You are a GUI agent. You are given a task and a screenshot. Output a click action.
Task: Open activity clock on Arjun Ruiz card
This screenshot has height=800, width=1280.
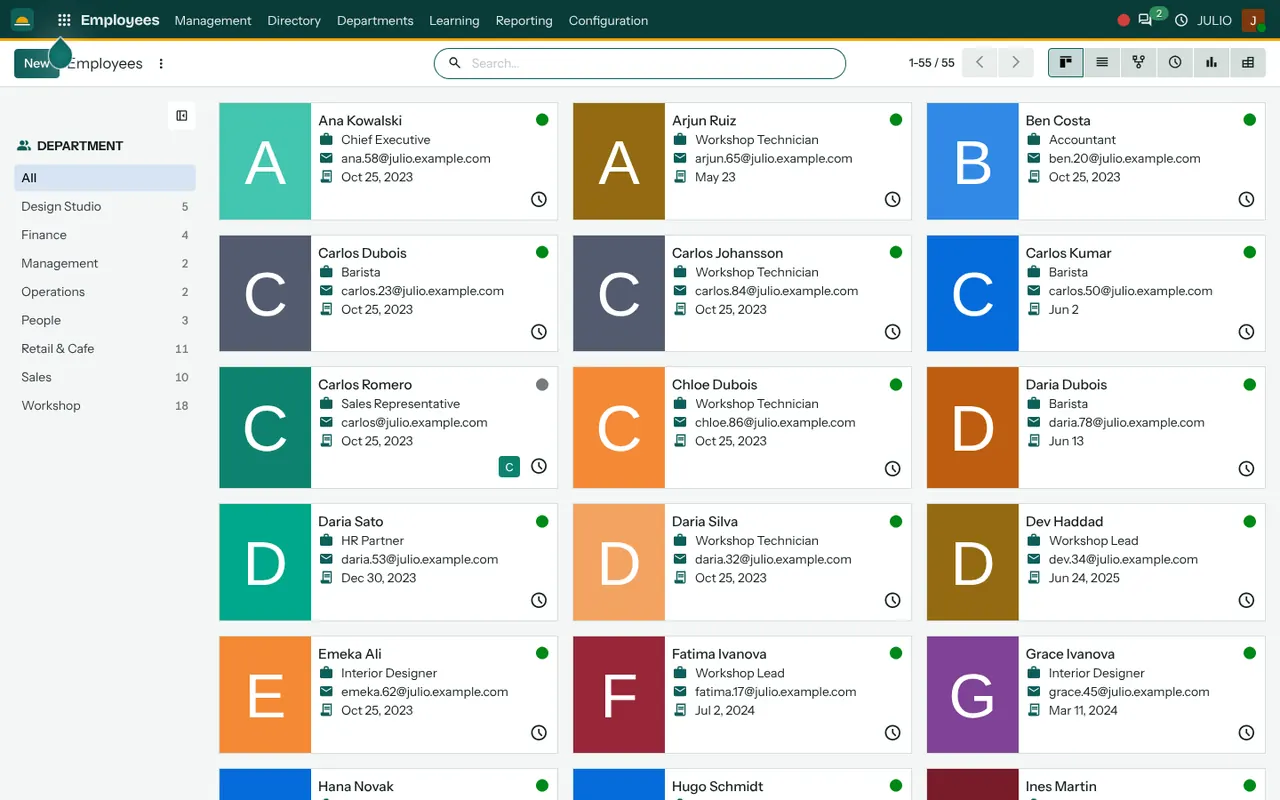[893, 199]
